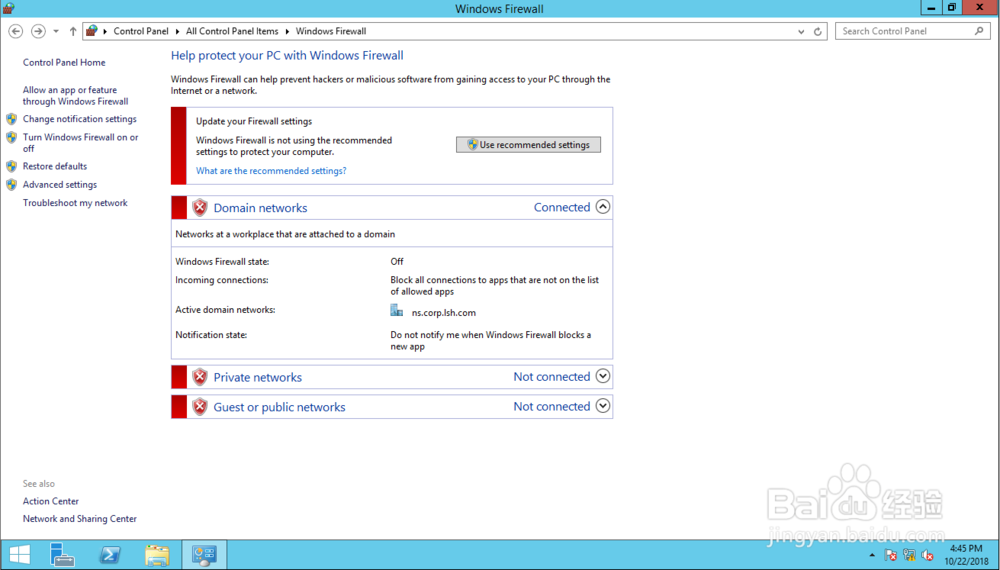Open Troubleshoot my network
Screen dimensions: 1000x570
(x=75, y=203)
